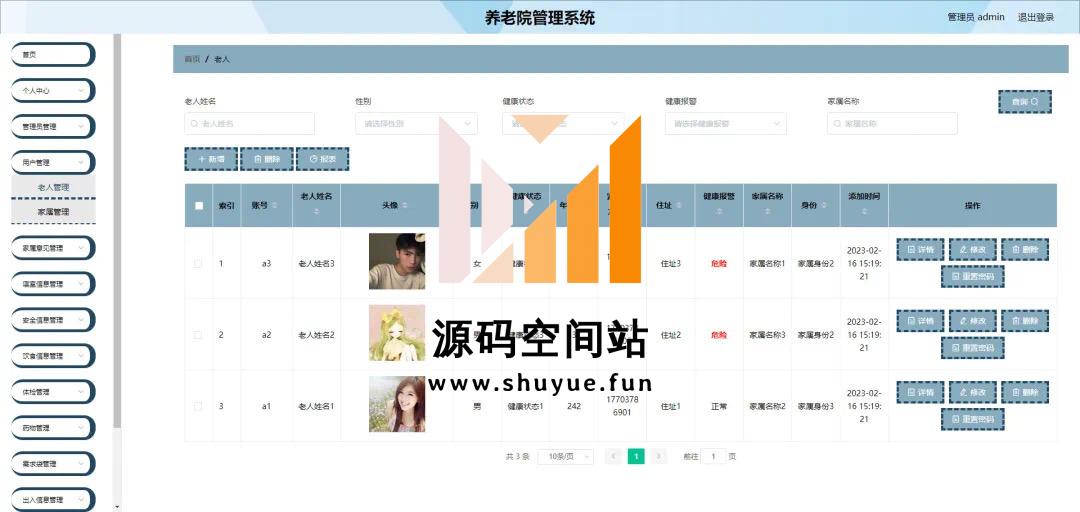This screenshot has height=512, width=1080.
Task: Click the 新增 add button
Action: tap(211, 158)
